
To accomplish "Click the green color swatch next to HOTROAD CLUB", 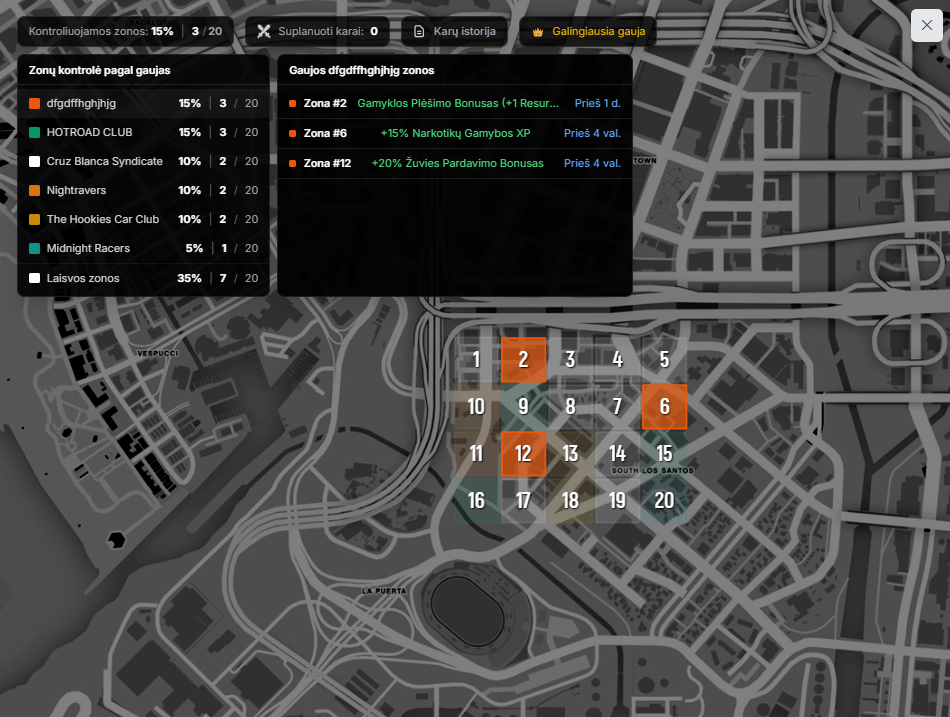I will [35, 133].
